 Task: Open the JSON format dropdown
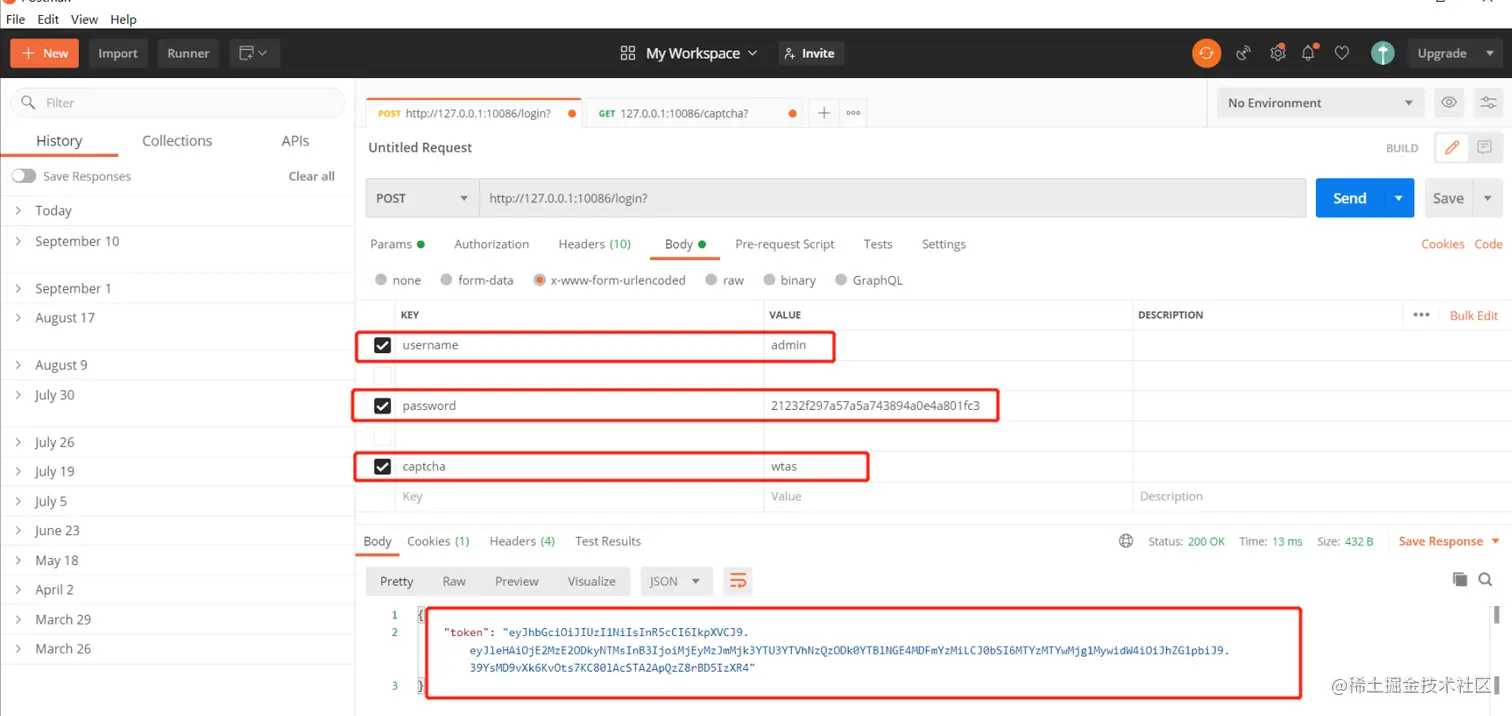[x=676, y=581]
